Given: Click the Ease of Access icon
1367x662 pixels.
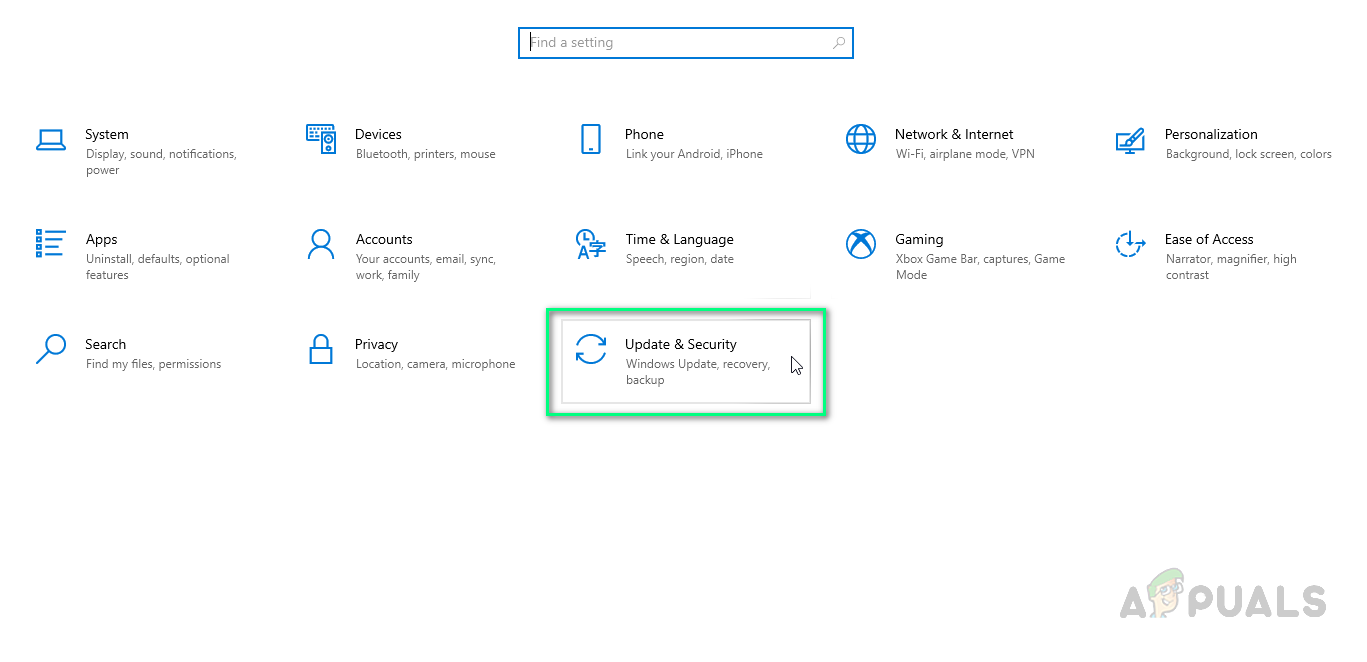Looking at the screenshot, I should click(1130, 244).
